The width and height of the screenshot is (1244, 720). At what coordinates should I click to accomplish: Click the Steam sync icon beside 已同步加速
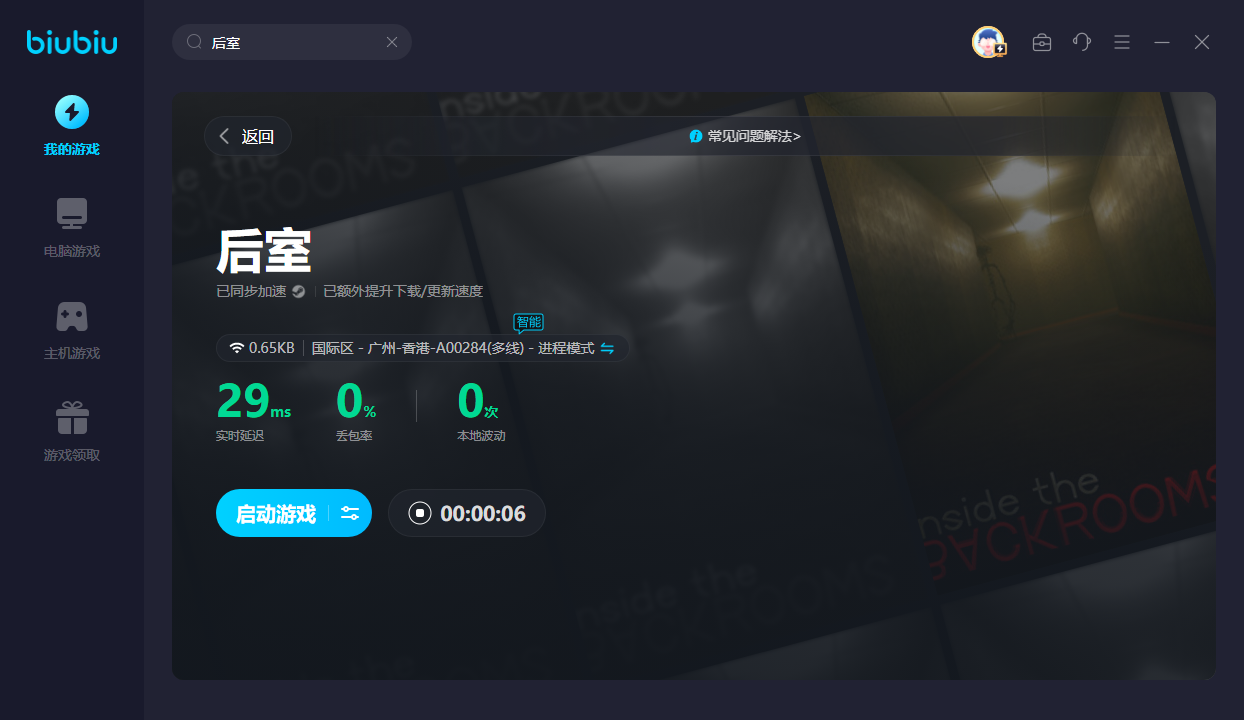(x=298, y=292)
